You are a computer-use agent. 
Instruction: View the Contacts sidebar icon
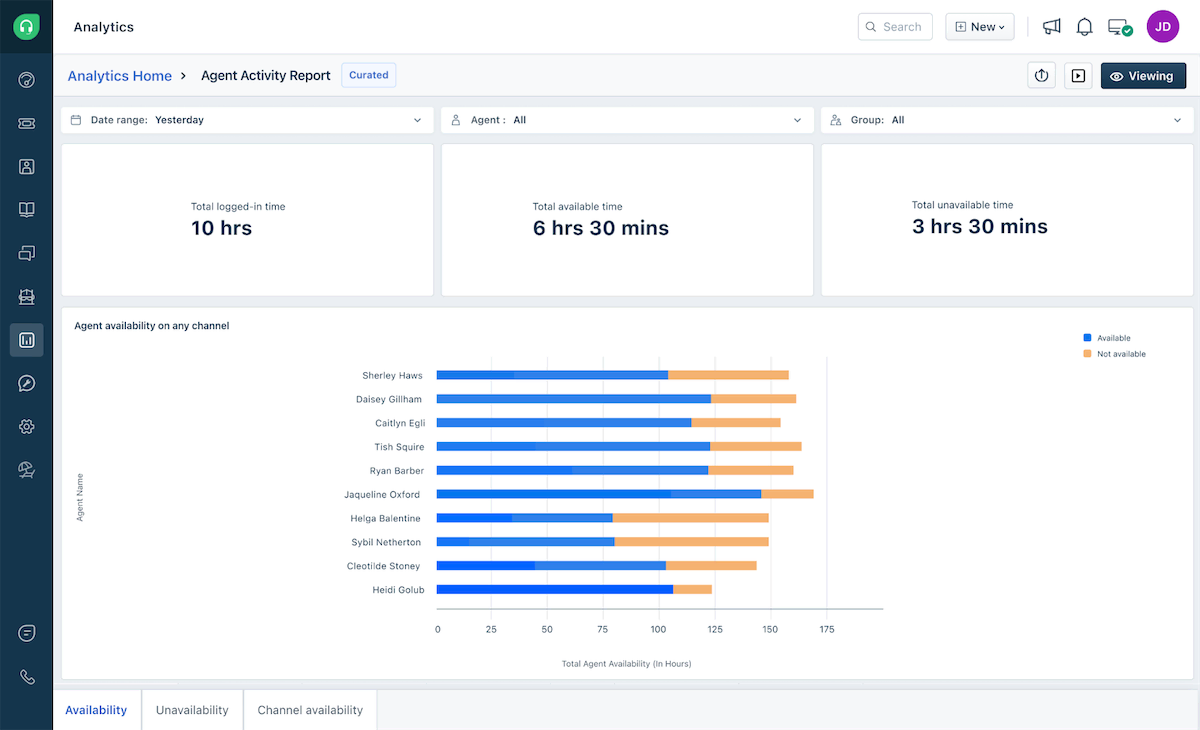(x=26, y=166)
